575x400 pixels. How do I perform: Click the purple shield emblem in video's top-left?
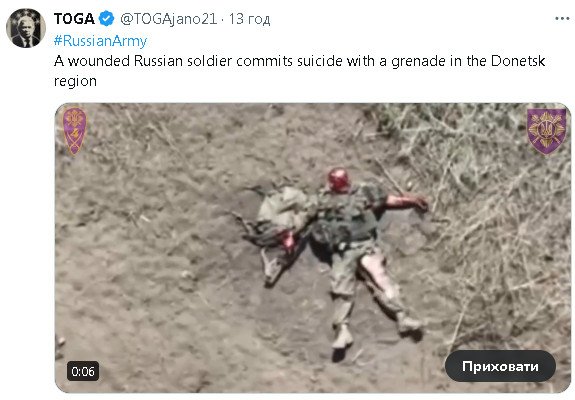point(74,131)
